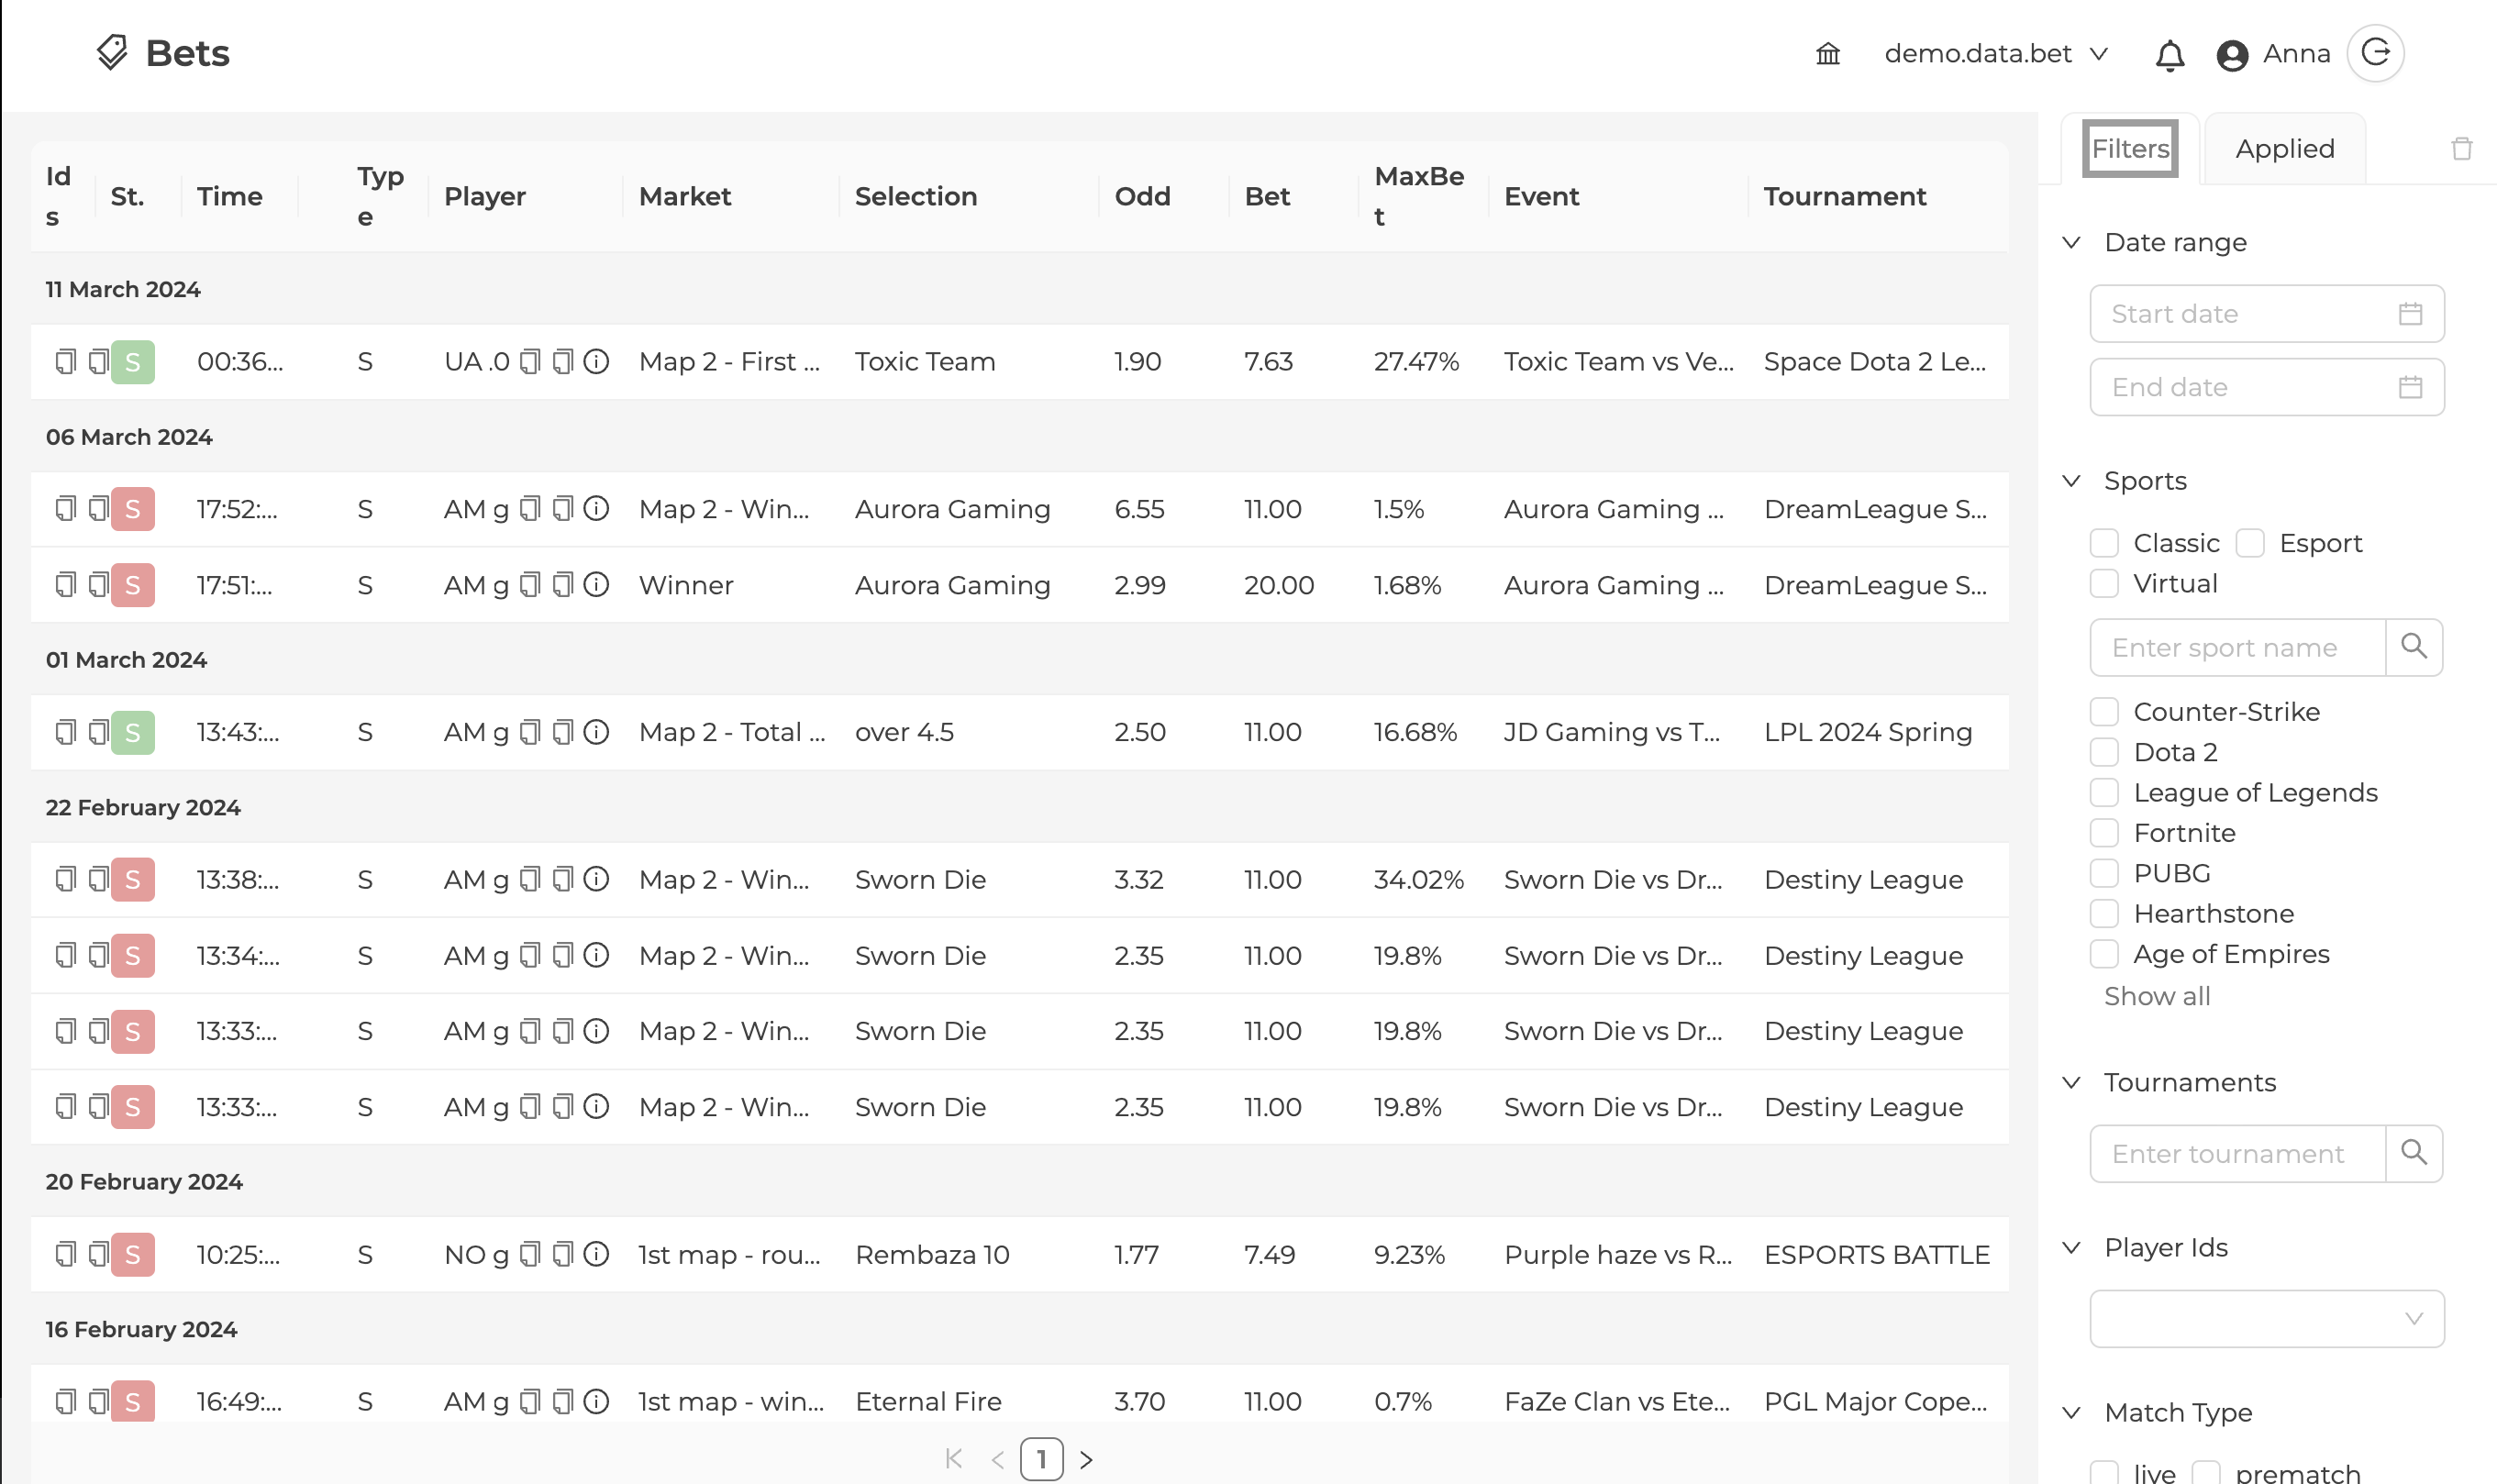Collapse the Player Ids section
Screen dimensions: 2497x1484
[2072, 1248]
